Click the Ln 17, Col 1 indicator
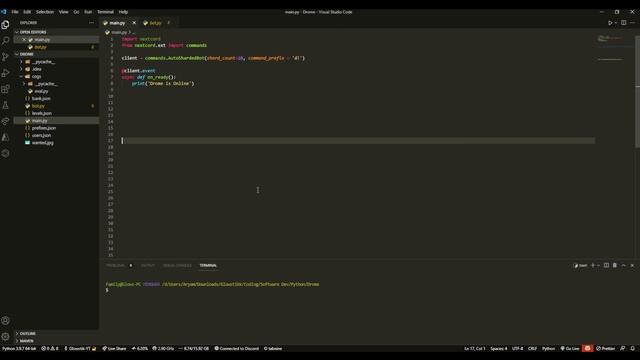Image resolution: width=640 pixels, height=360 pixels. click(x=475, y=349)
